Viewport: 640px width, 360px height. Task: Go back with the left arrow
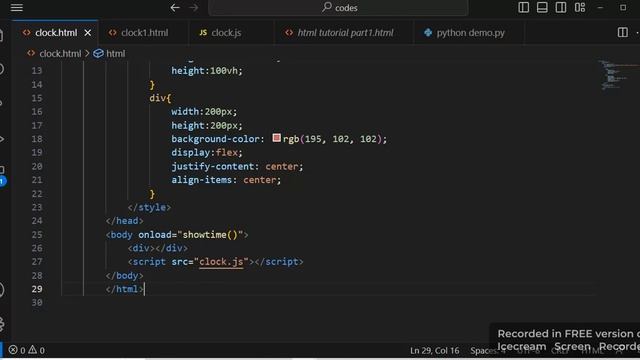click(x=175, y=8)
